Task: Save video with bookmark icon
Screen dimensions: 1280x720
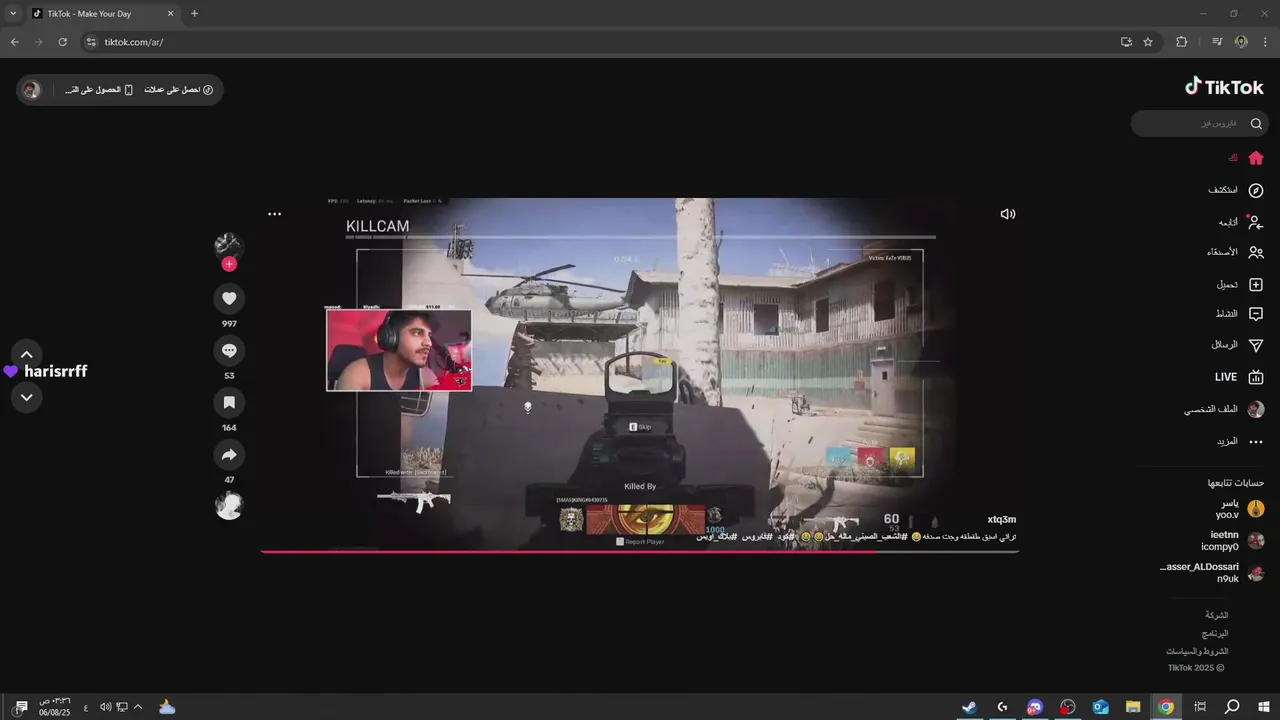Action: point(229,402)
